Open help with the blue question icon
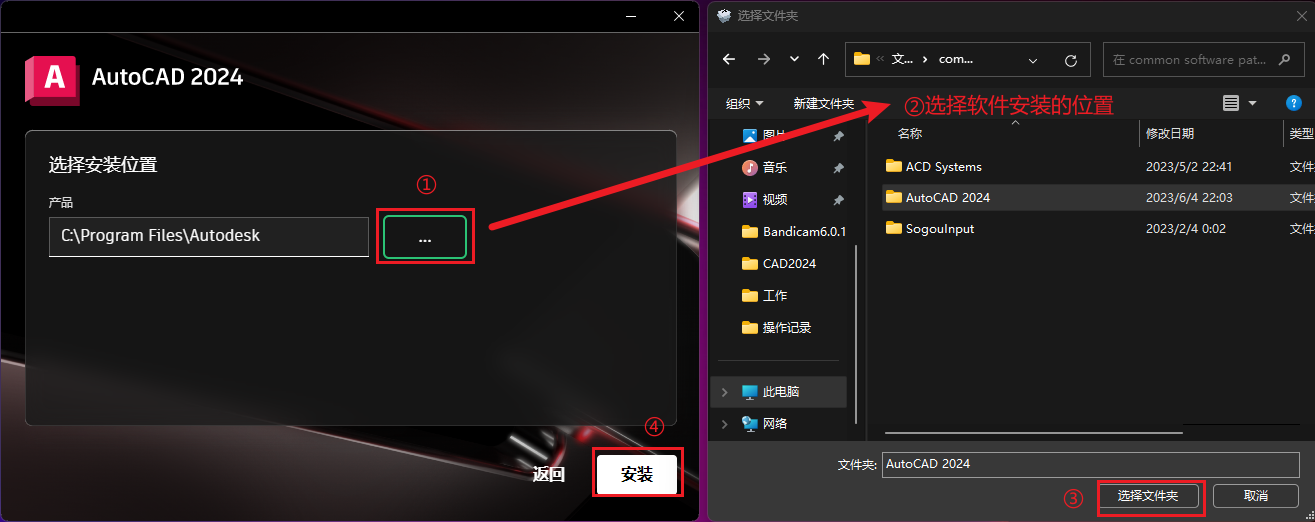The width and height of the screenshot is (1315, 522). (x=1293, y=103)
